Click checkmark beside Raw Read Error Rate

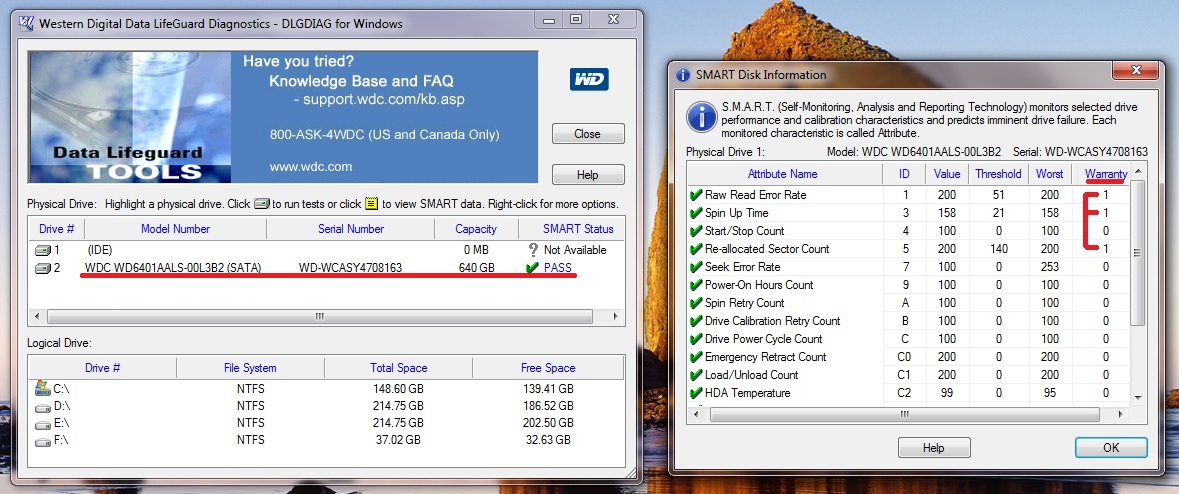tap(696, 195)
